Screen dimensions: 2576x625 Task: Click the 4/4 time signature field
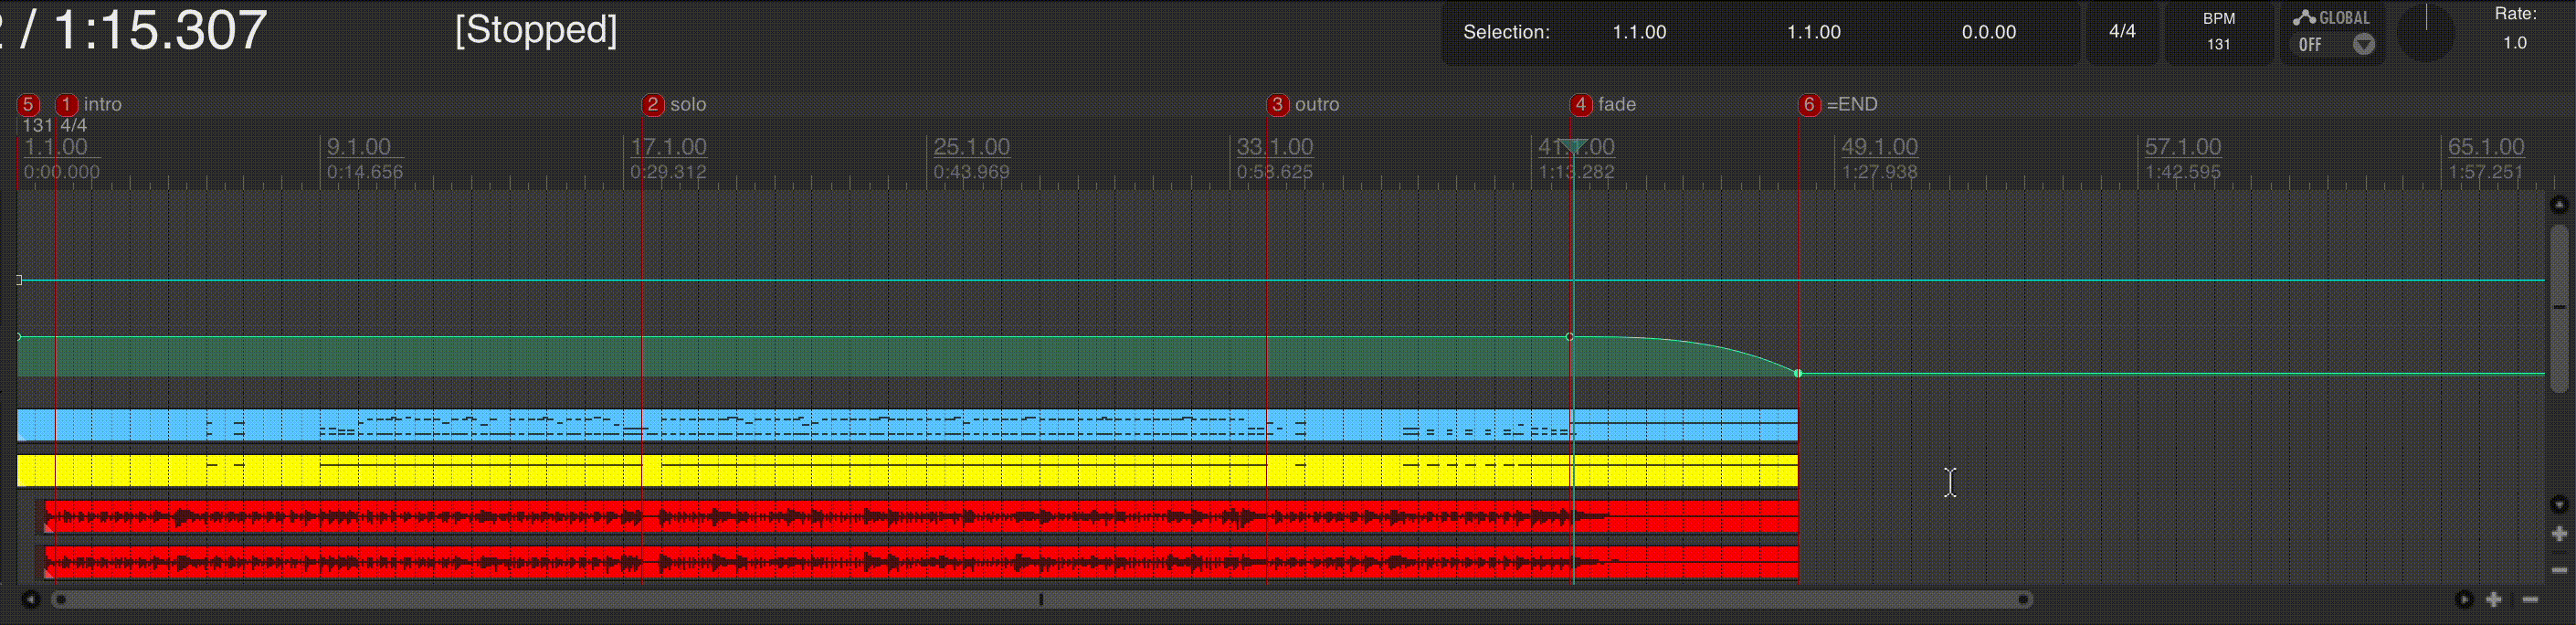coord(2122,31)
